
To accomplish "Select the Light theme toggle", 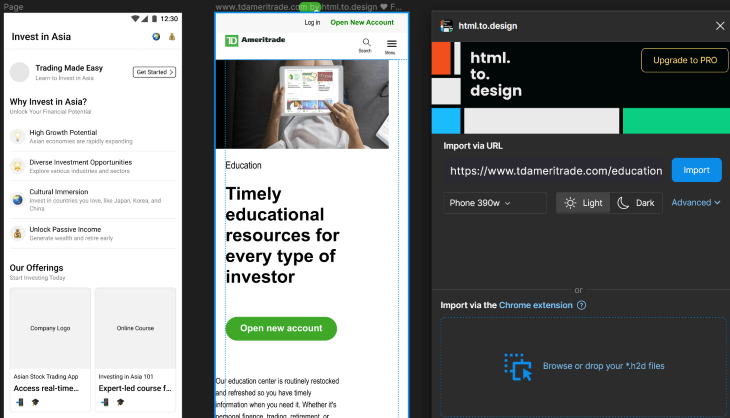I will [583, 203].
